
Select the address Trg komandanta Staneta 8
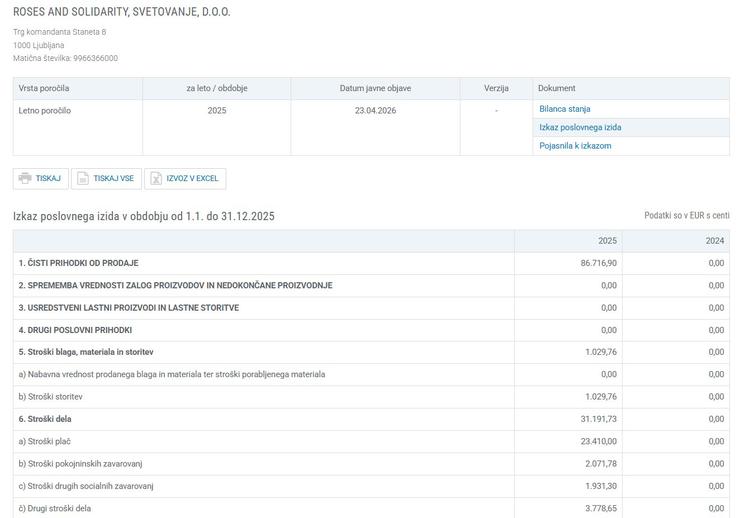pos(60,32)
